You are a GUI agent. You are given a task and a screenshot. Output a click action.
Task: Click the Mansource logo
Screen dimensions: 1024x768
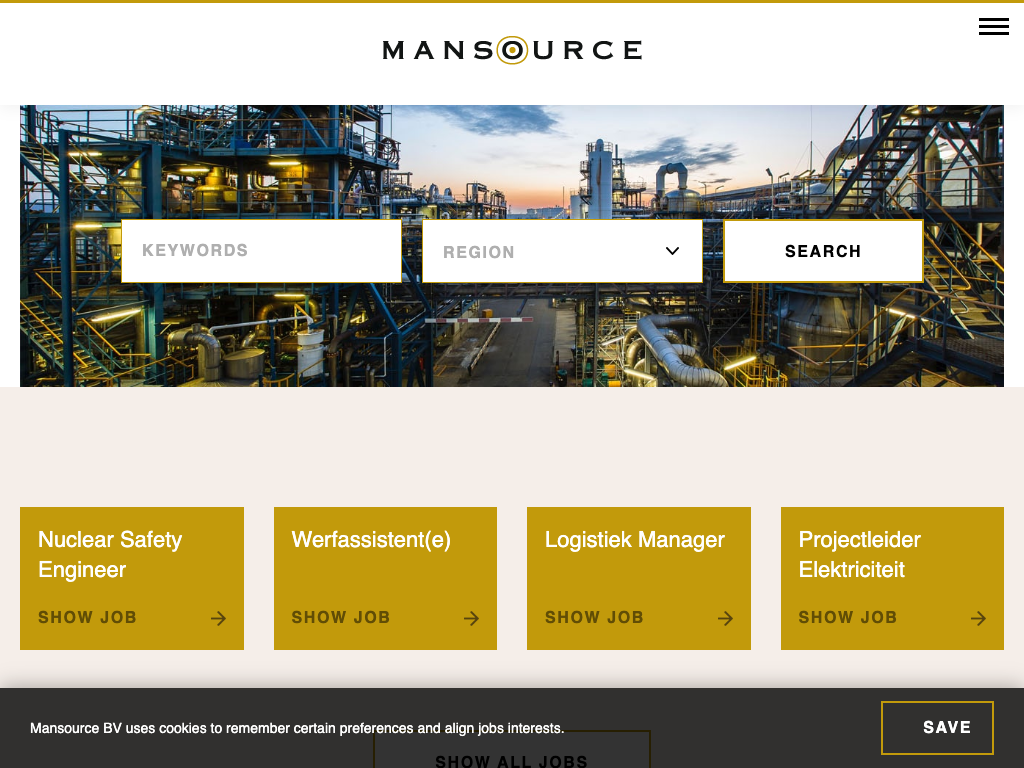click(512, 50)
